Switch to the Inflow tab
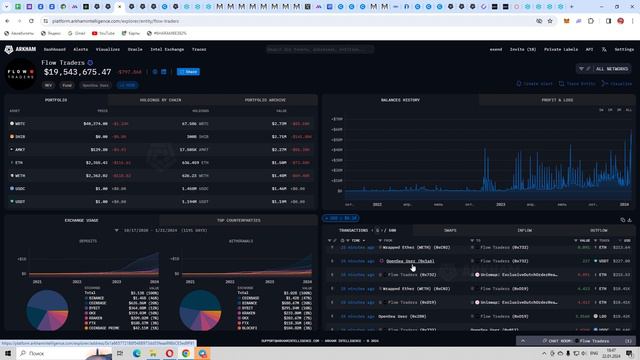The height and width of the screenshot is (360, 640). point(524,231)
